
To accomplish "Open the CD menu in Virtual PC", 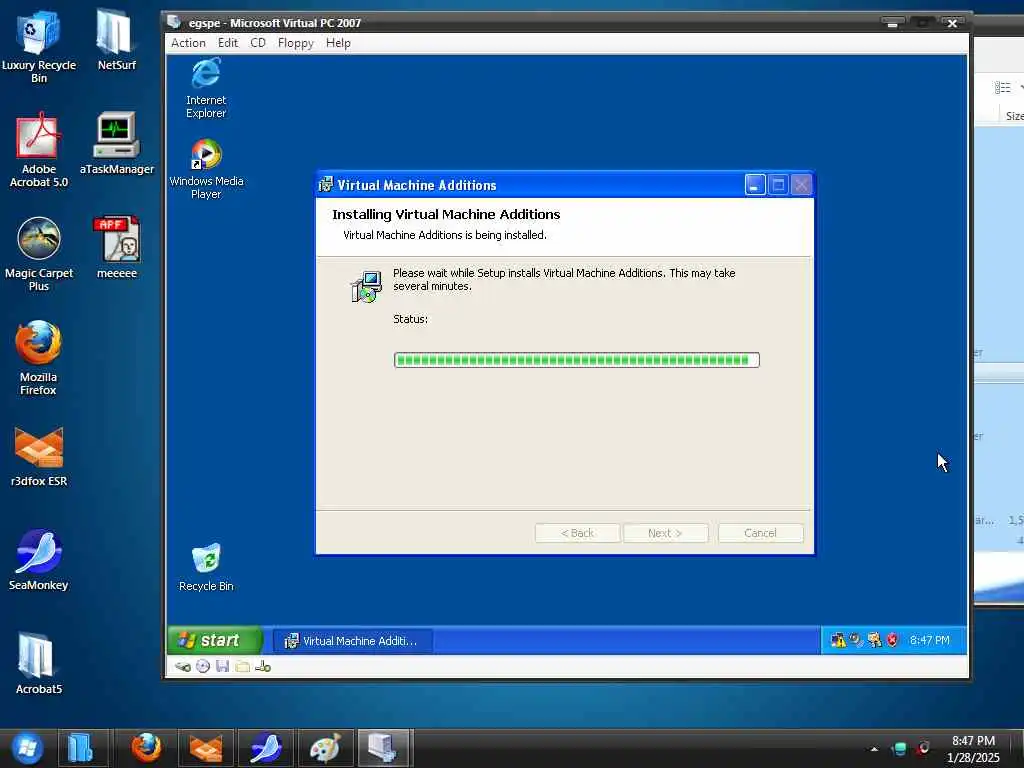I will coord(258,43).
